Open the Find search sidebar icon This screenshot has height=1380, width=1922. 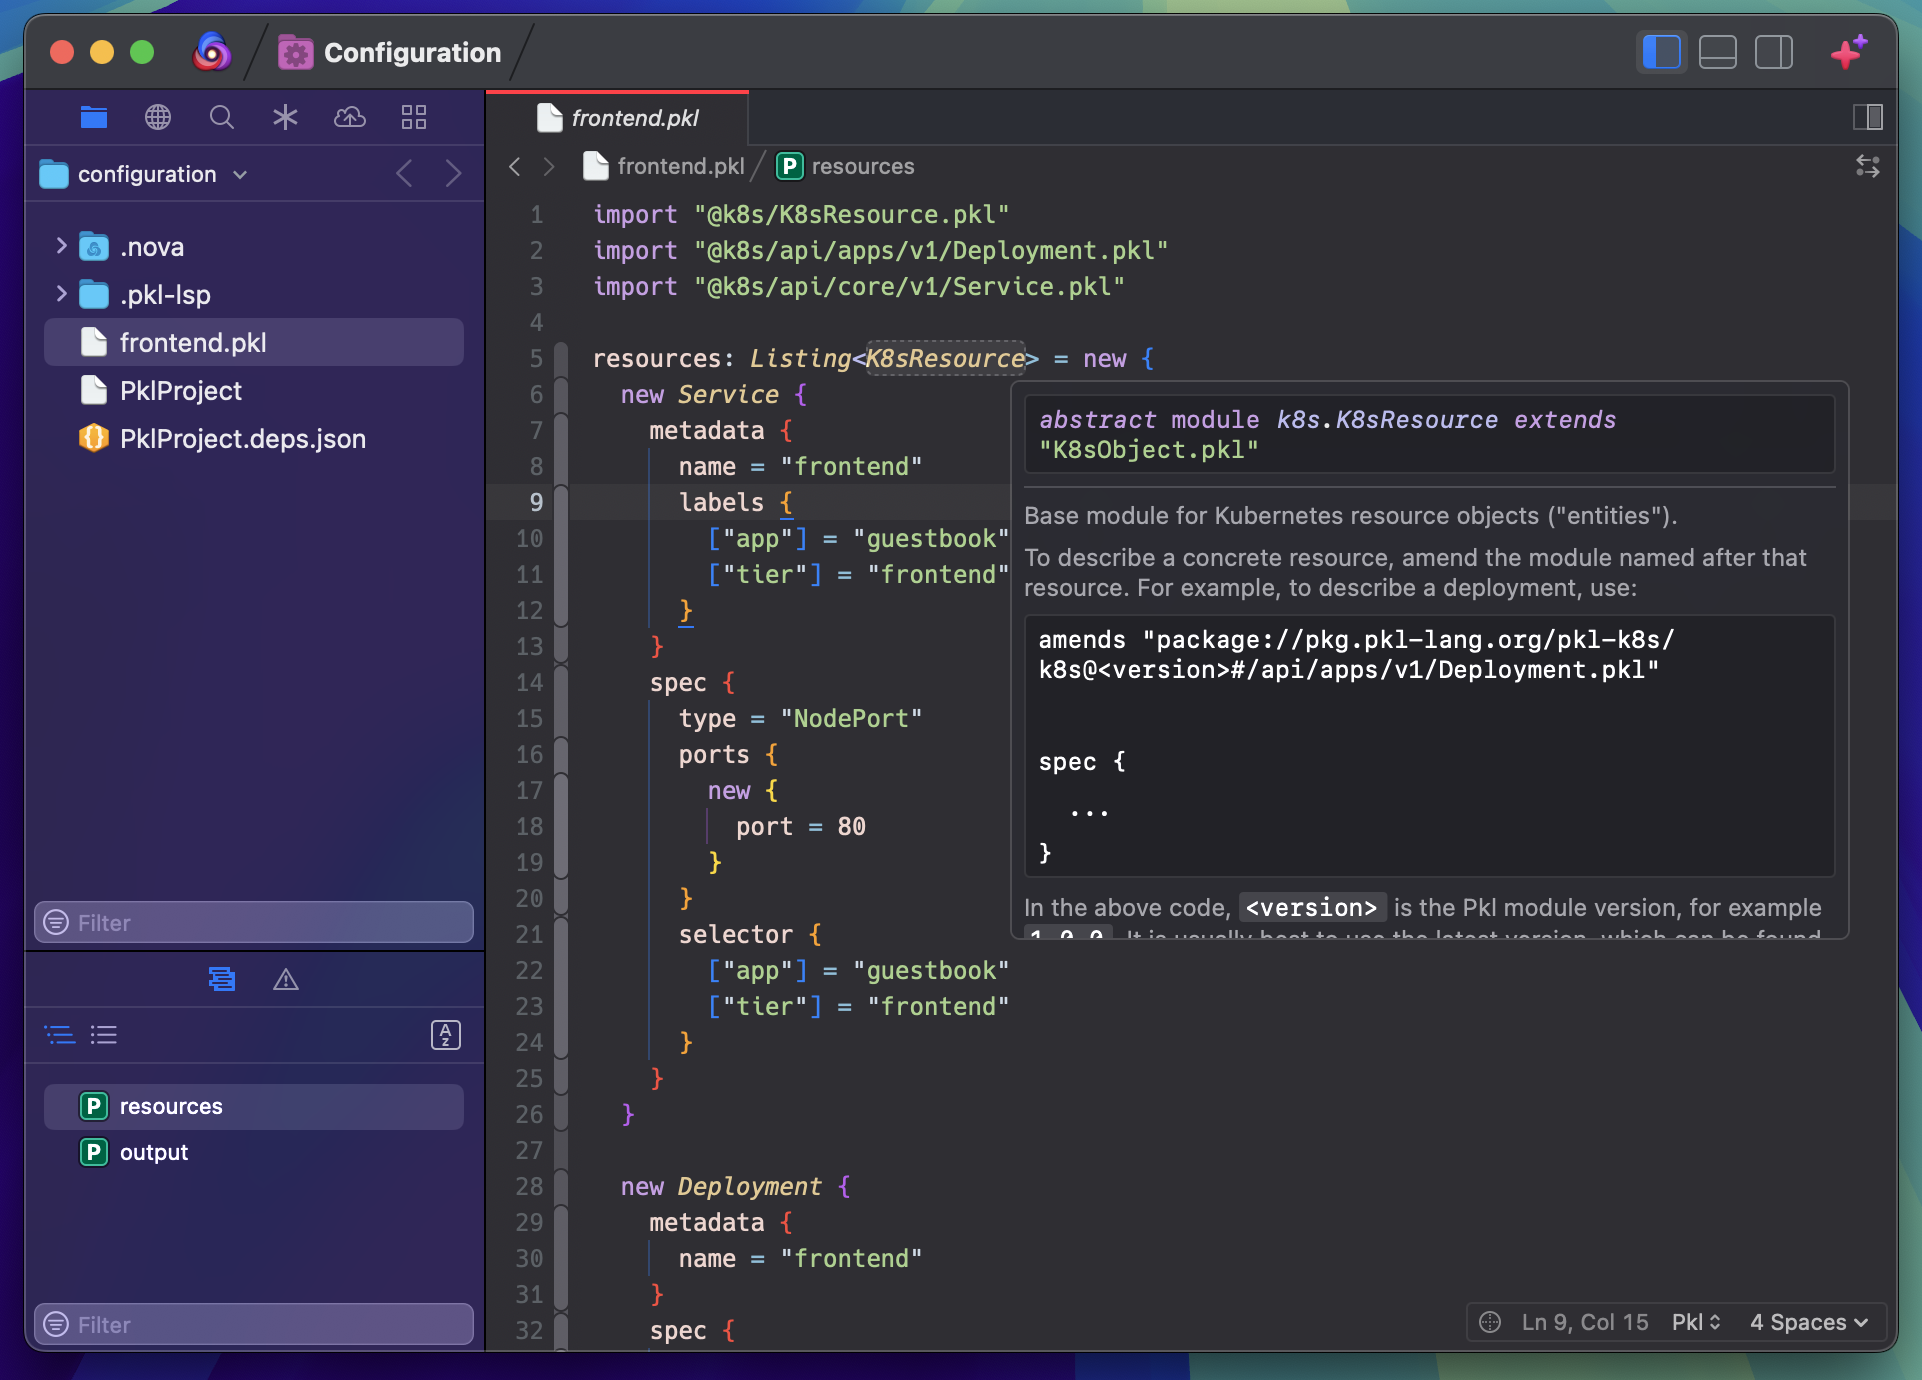click(x=222, y=117)
